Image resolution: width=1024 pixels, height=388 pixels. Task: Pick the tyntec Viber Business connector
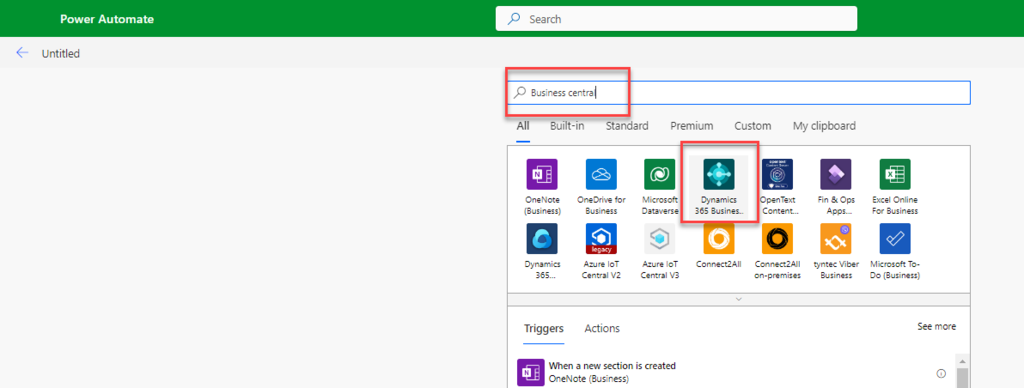[836, 238]
